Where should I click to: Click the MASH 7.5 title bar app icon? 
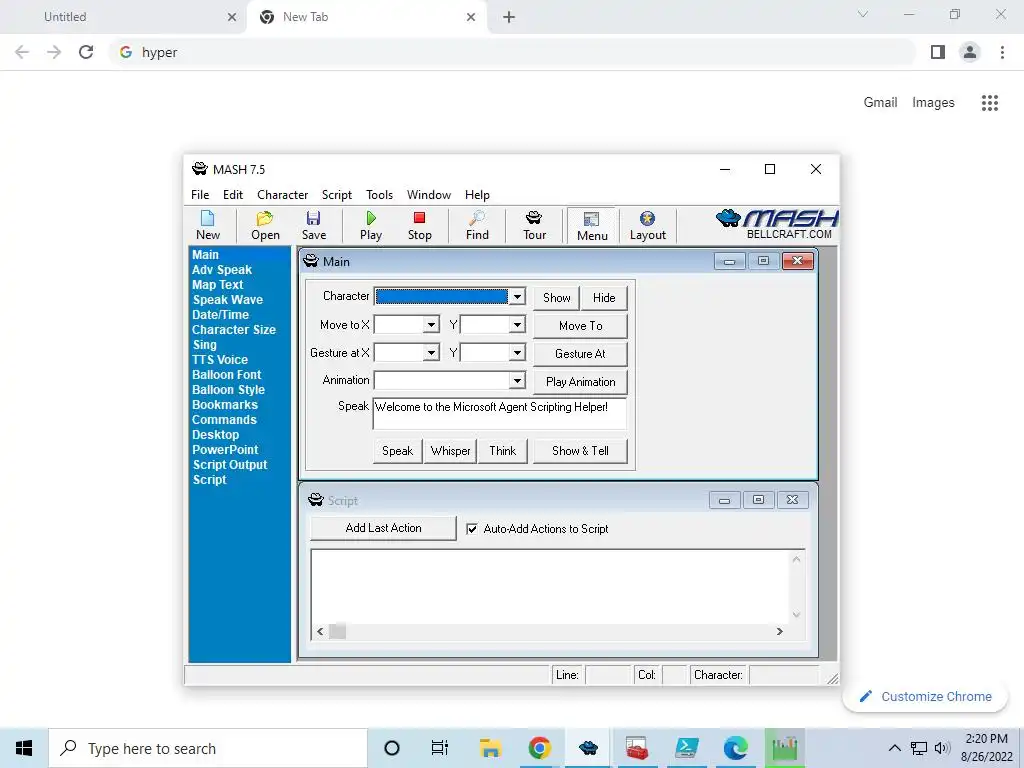tap(199, 169)
